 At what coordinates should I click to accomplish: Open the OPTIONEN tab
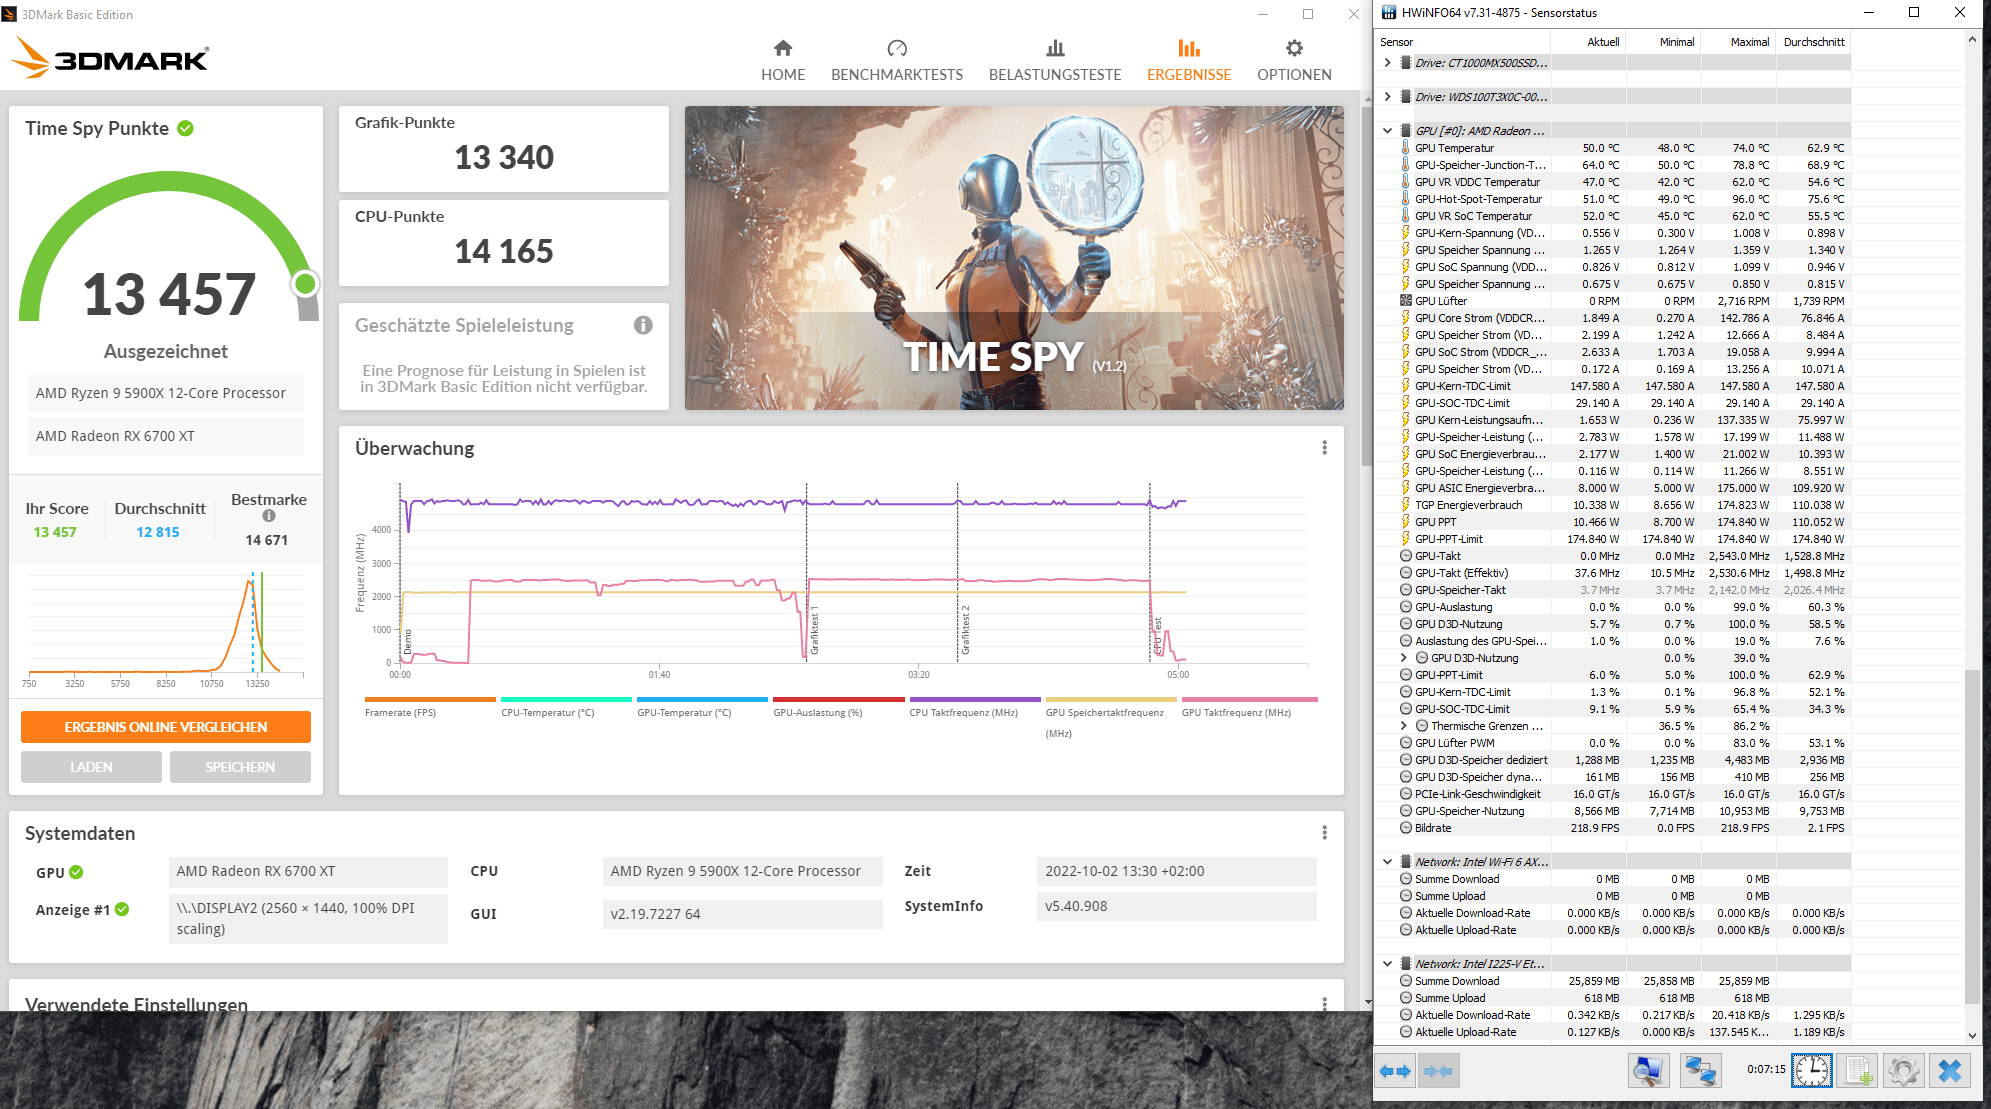[1294, 60]
